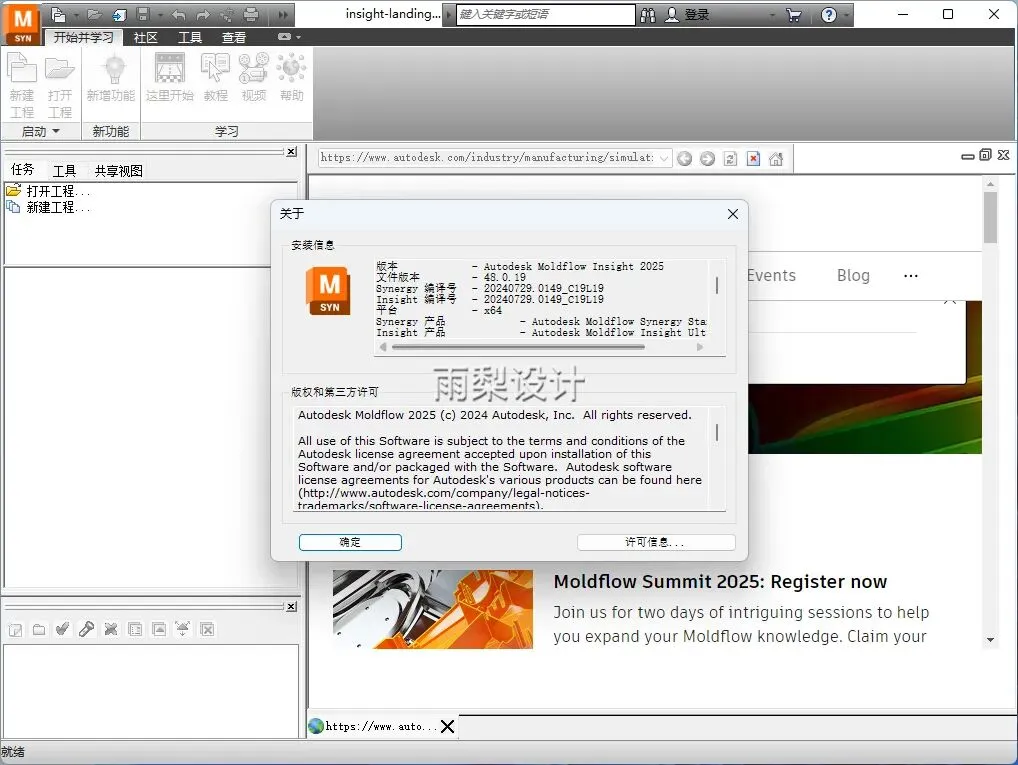Click the new layer icon in layers toolbar
This screenshot has width=1018, height=765.
click(16, 629)
